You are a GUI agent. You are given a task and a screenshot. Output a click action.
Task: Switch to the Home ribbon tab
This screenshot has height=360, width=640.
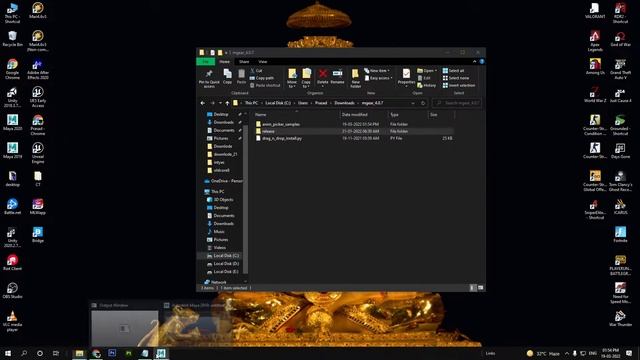pyautogui.click(x=224, y=62)
